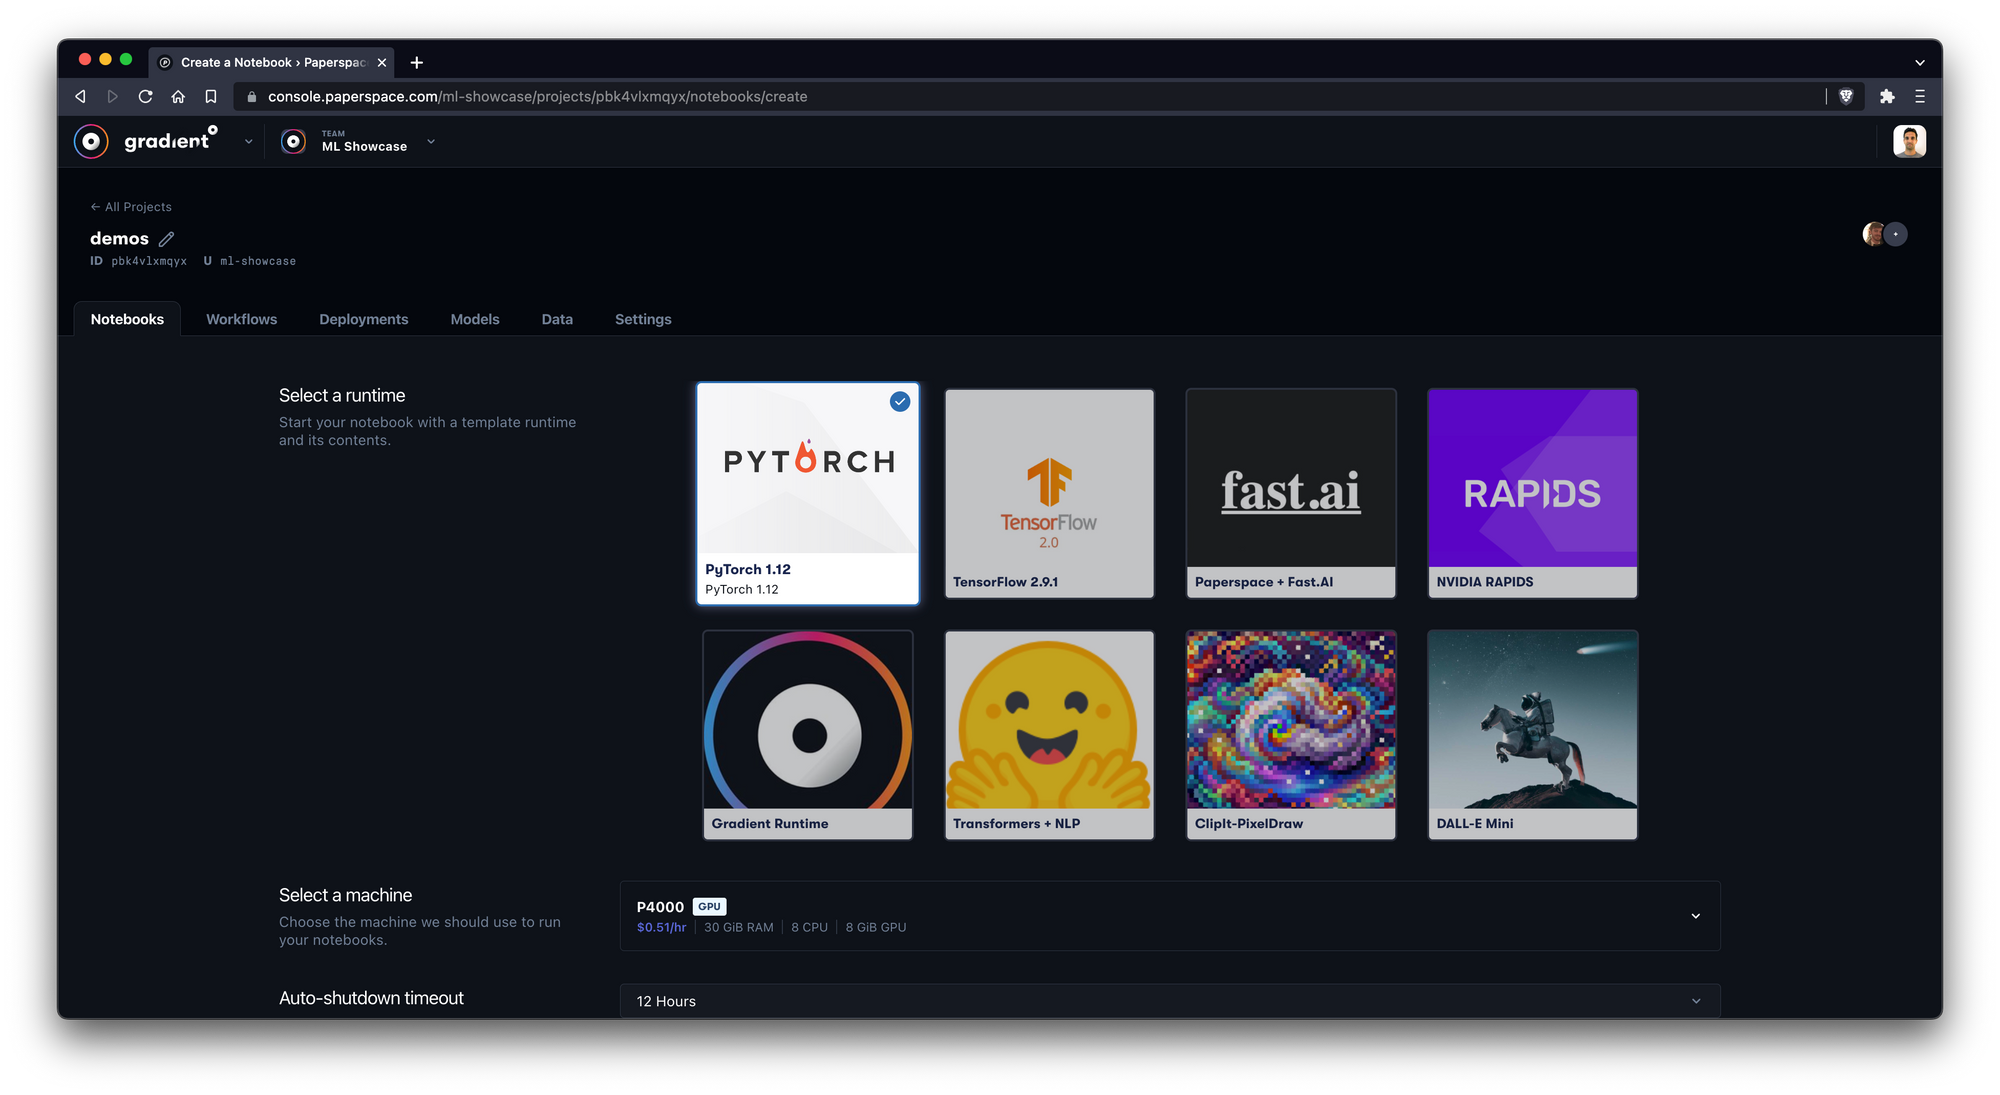Click the project collaborators avatars
The image size is (2000, 1095).
click(1884, 234)
